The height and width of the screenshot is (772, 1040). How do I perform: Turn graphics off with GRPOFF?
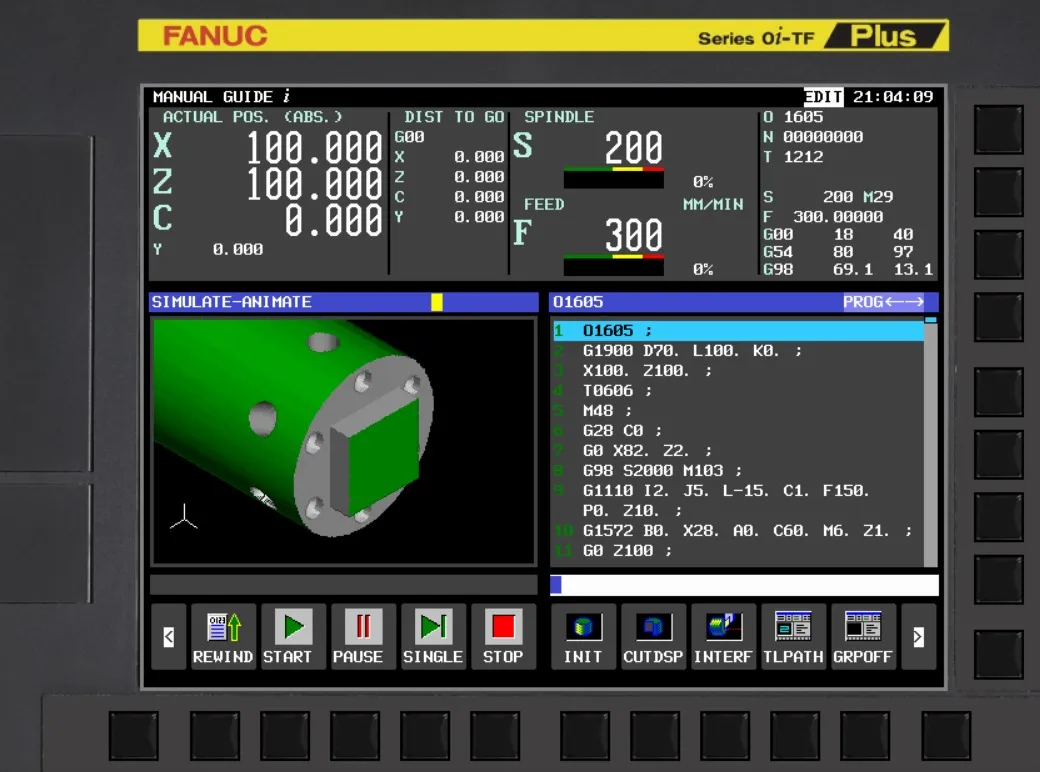(863, 636)
